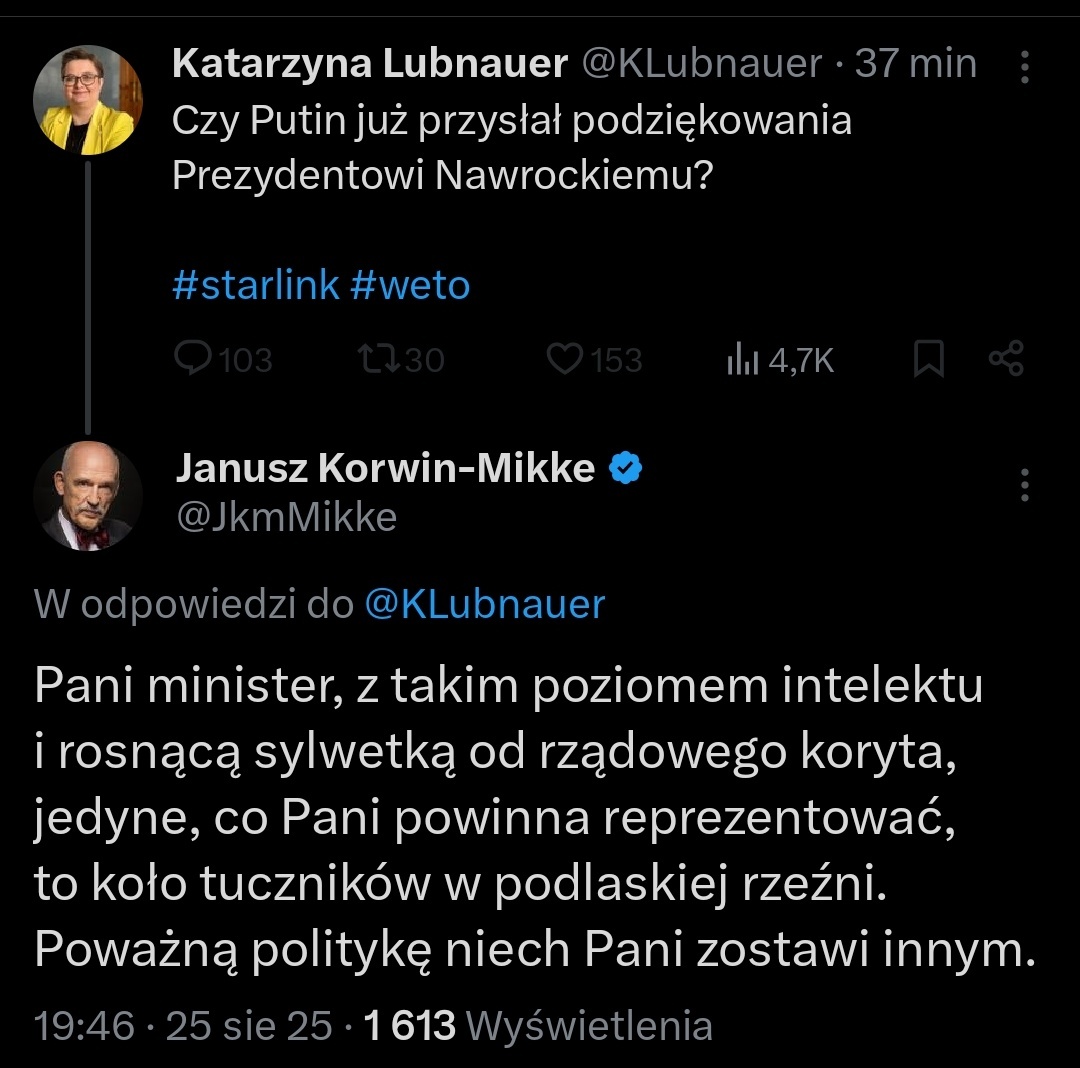Viewport: 1080px width, 1068px height.
Task: Open Janusz Korwin-Mikke's profile avatar
Action: click(88, 496)
